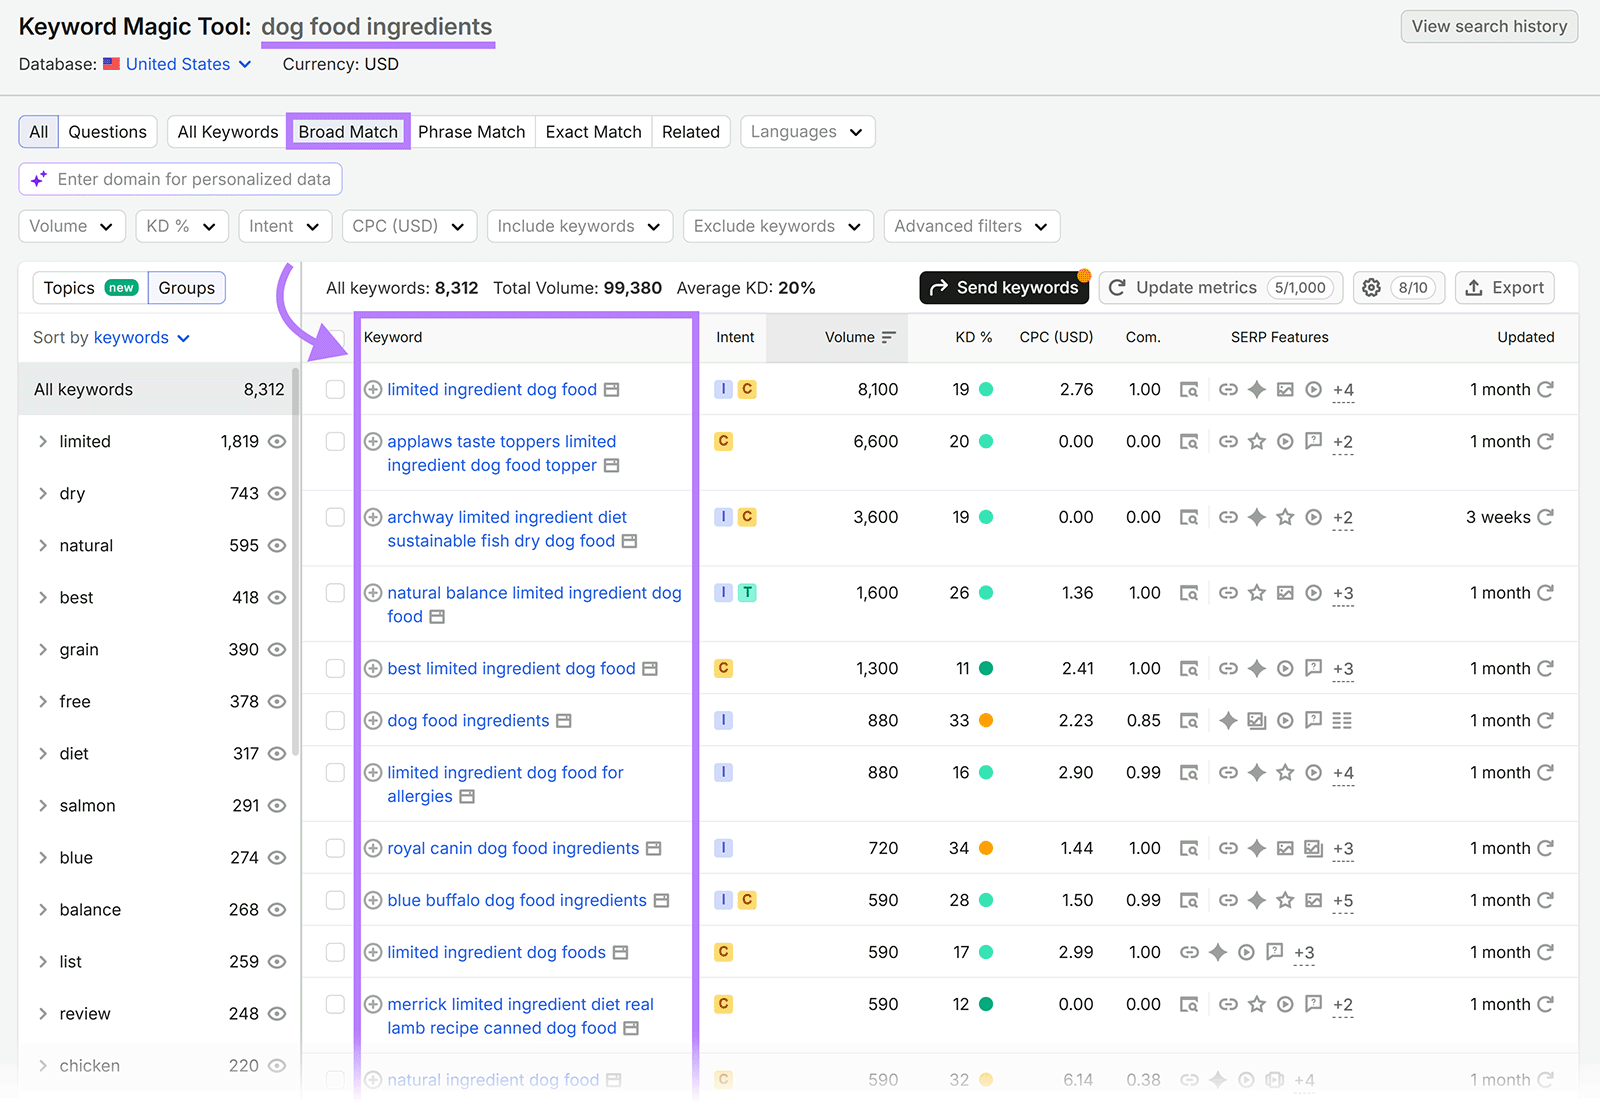This screenshot has width=1600, height=1102.
Task: Click US flag icon next to database
Action: point(112,64)
